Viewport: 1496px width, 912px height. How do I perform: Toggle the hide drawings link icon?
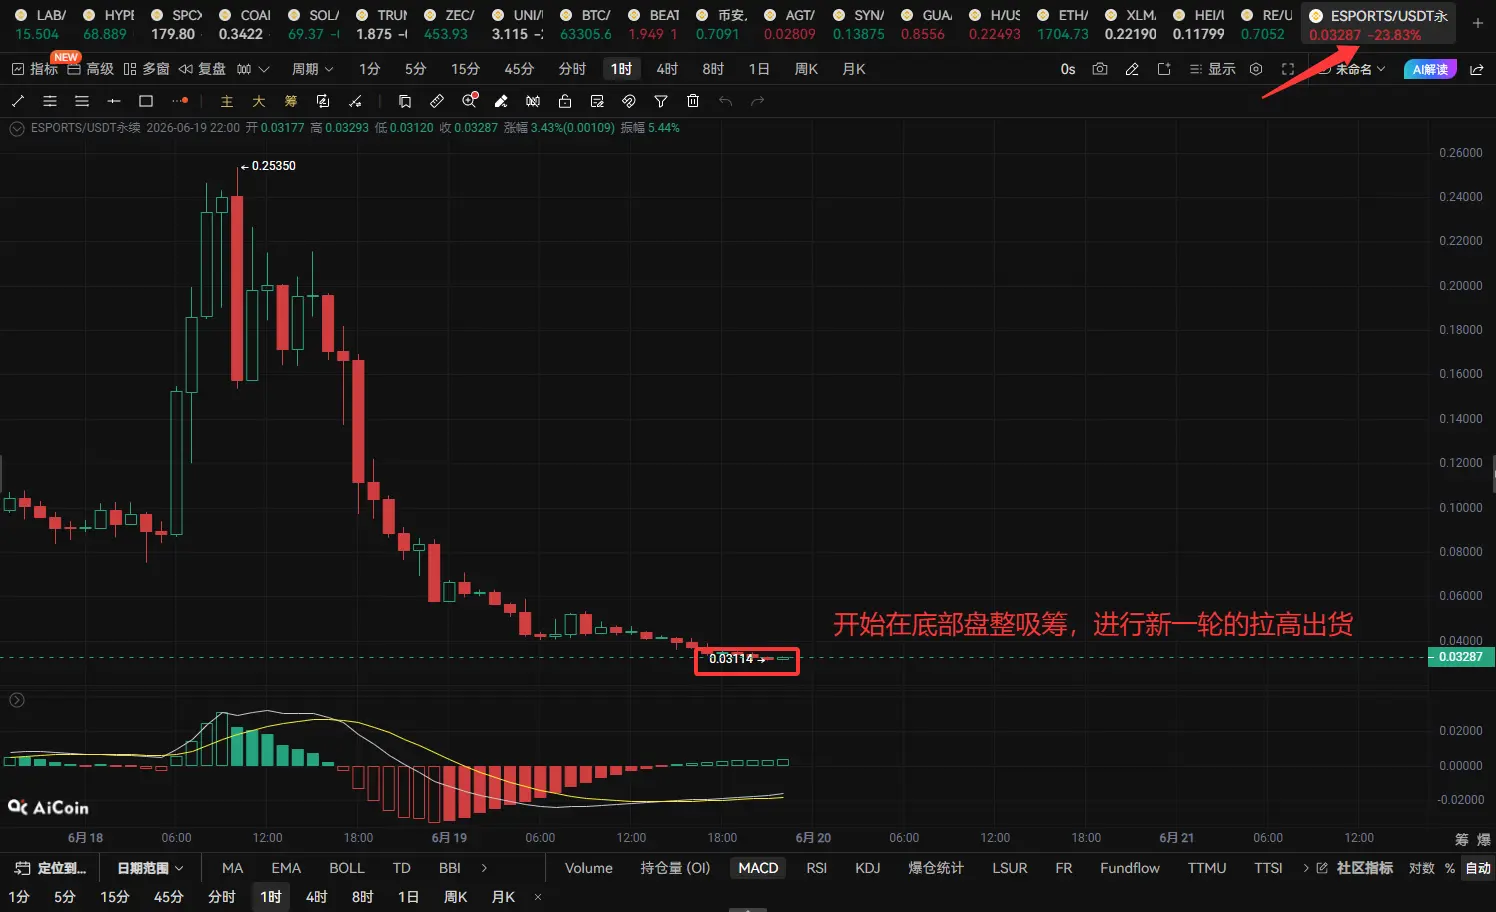[x=629, y=101]
